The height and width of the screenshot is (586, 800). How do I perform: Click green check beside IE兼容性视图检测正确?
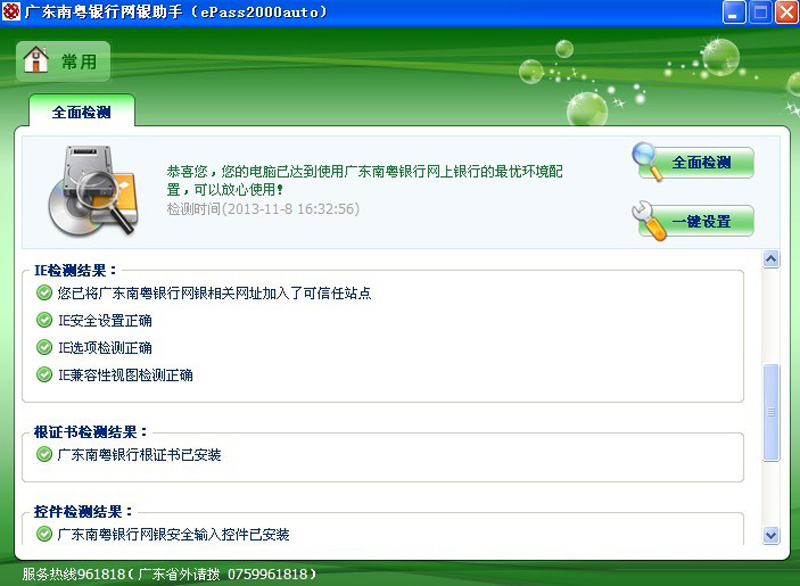click(x=44, y=375)
